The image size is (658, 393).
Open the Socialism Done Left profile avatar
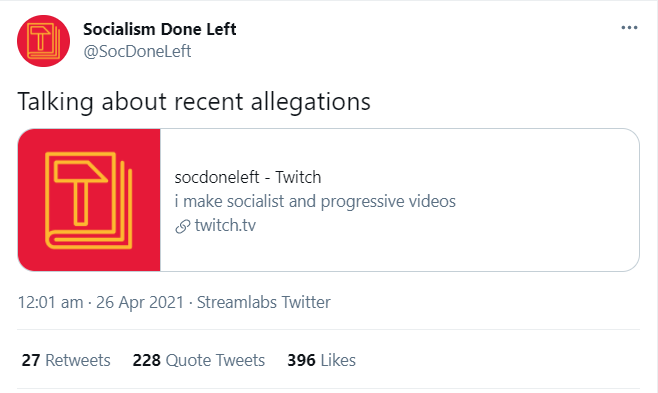click(x=43, y=41)
